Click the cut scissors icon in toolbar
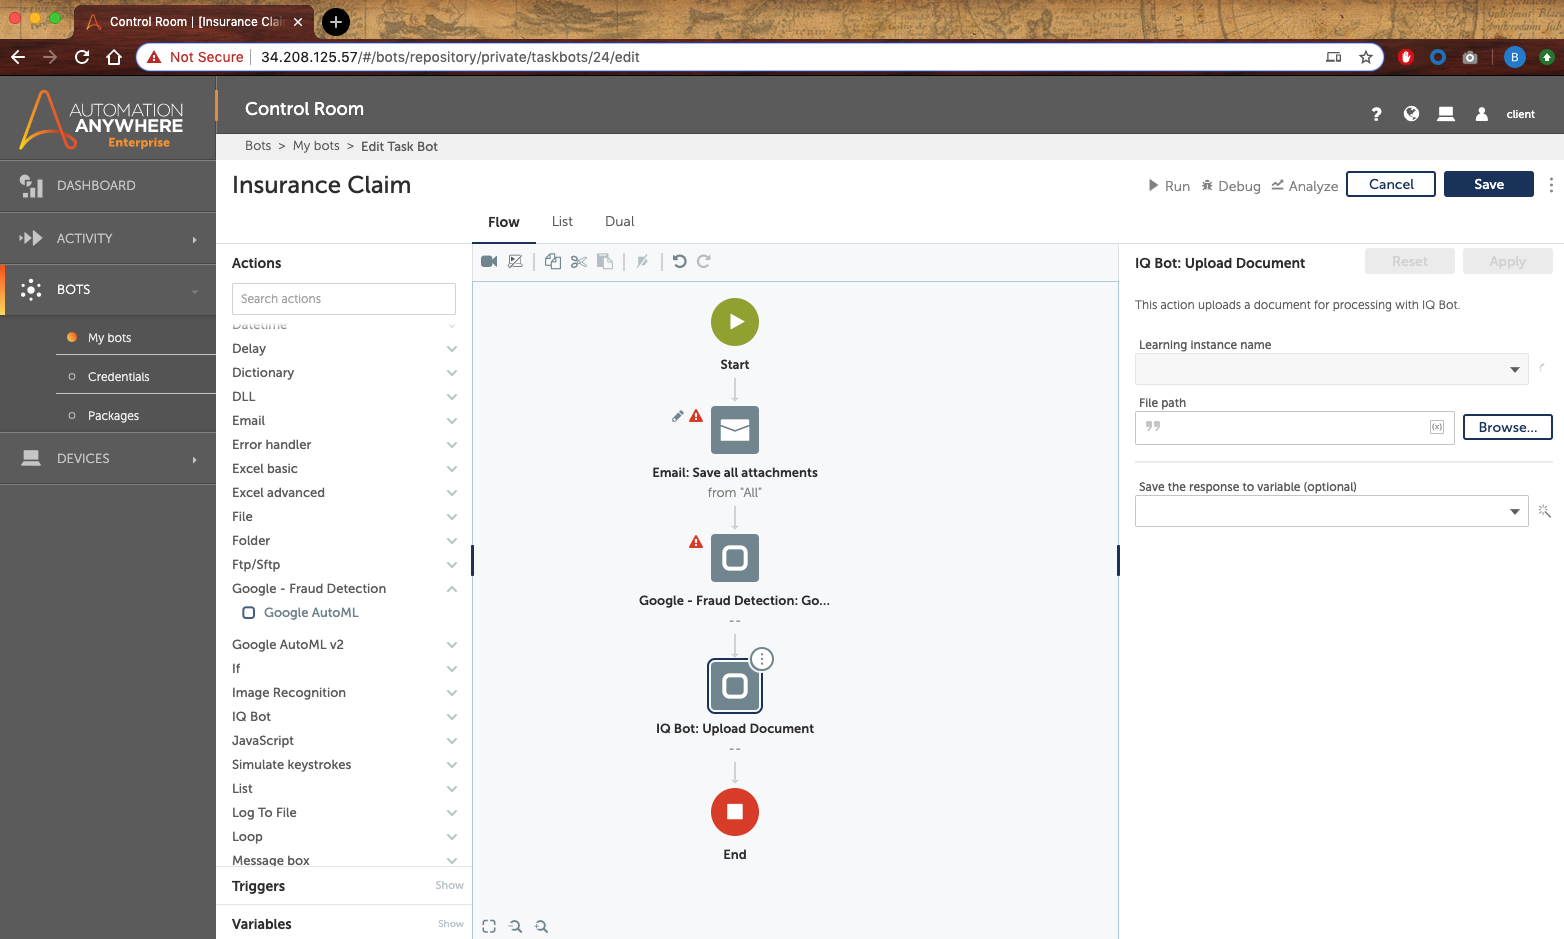 pyautogui.click(x=579, y=262)
